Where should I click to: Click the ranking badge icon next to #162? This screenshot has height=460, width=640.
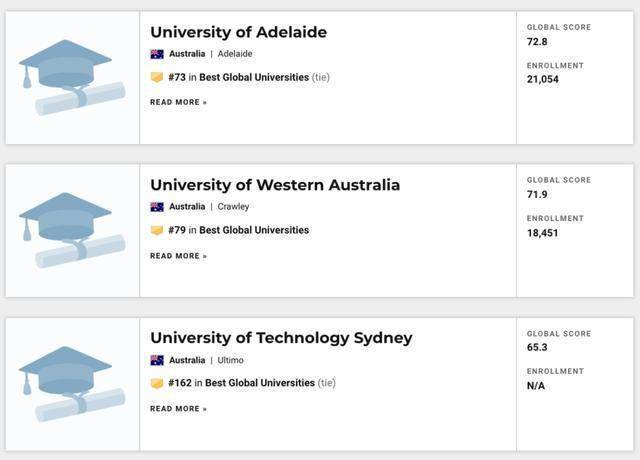[157, 383]
